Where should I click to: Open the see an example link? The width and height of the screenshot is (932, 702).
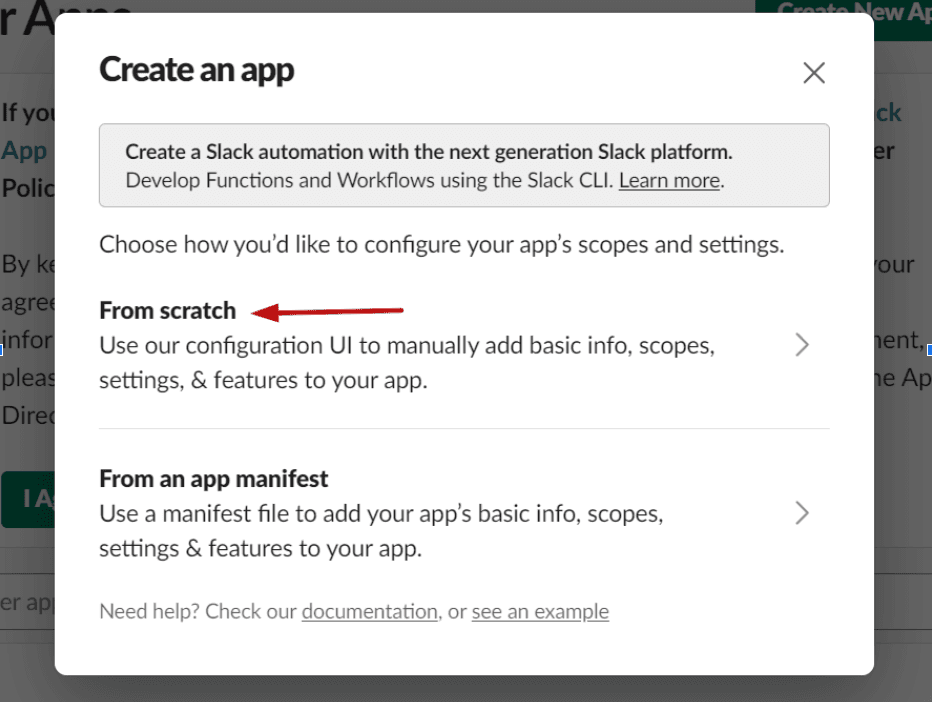tap(540, 612)
